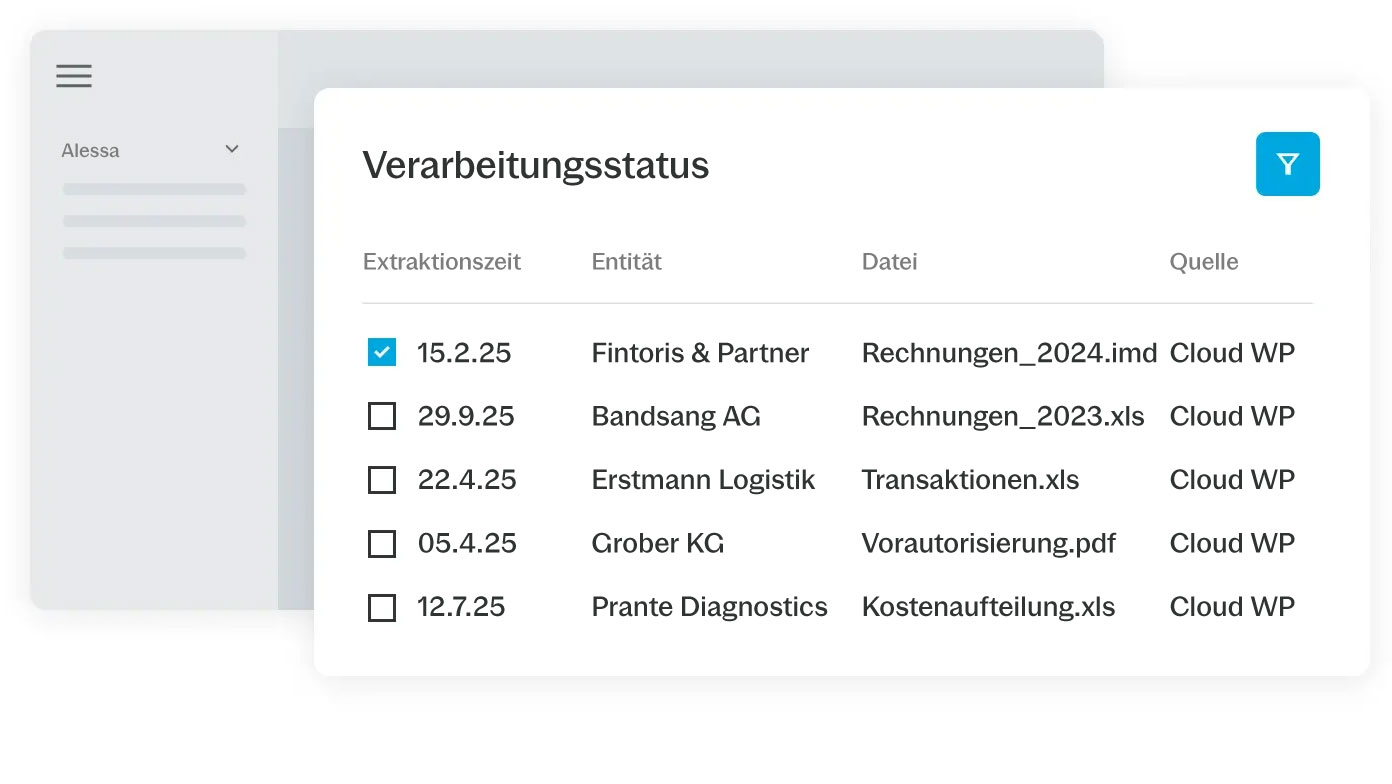Open Rechnungen_2023.xls file entry
The height and width of the screenshot is (784, 1392).
[1003, 417]
